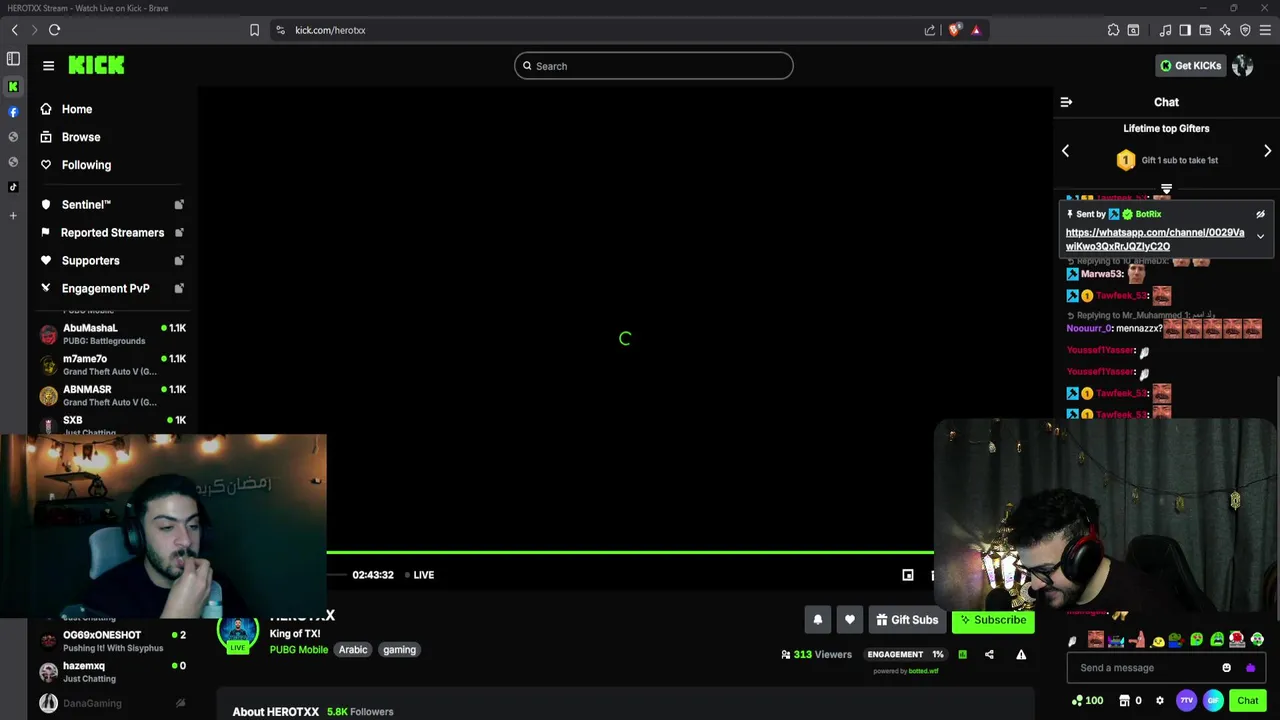The image size is (1280, 720).
Task: Open Reported Streamers entry
Action: click(111, 232)
